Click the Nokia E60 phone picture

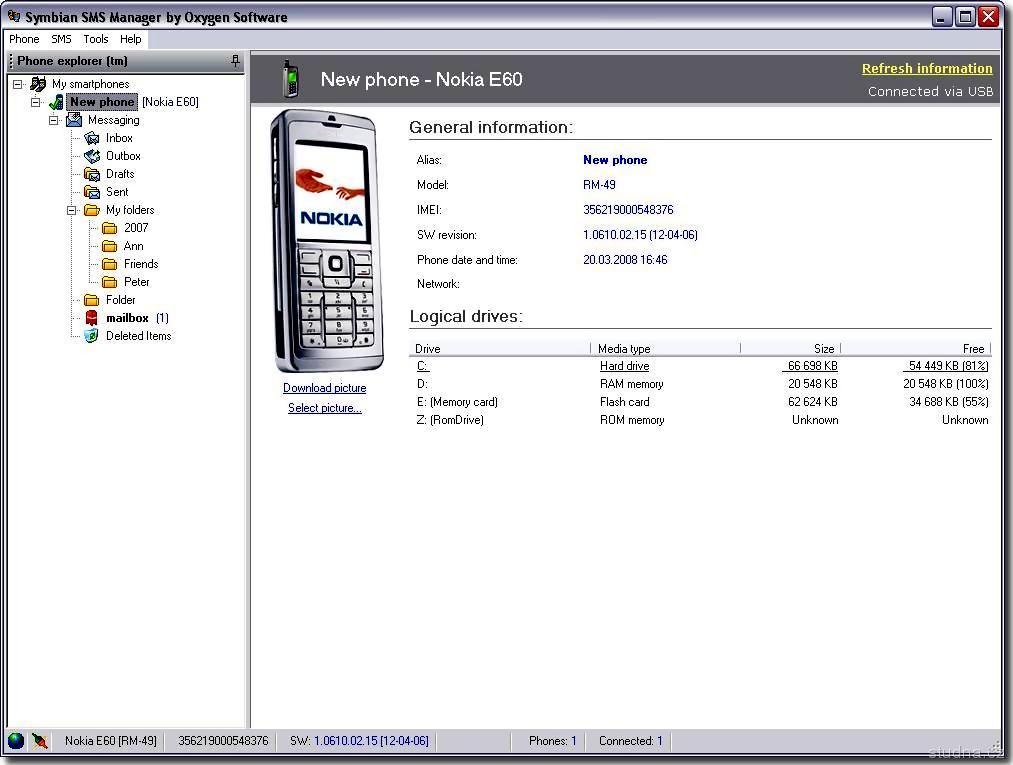coord(325,240)
